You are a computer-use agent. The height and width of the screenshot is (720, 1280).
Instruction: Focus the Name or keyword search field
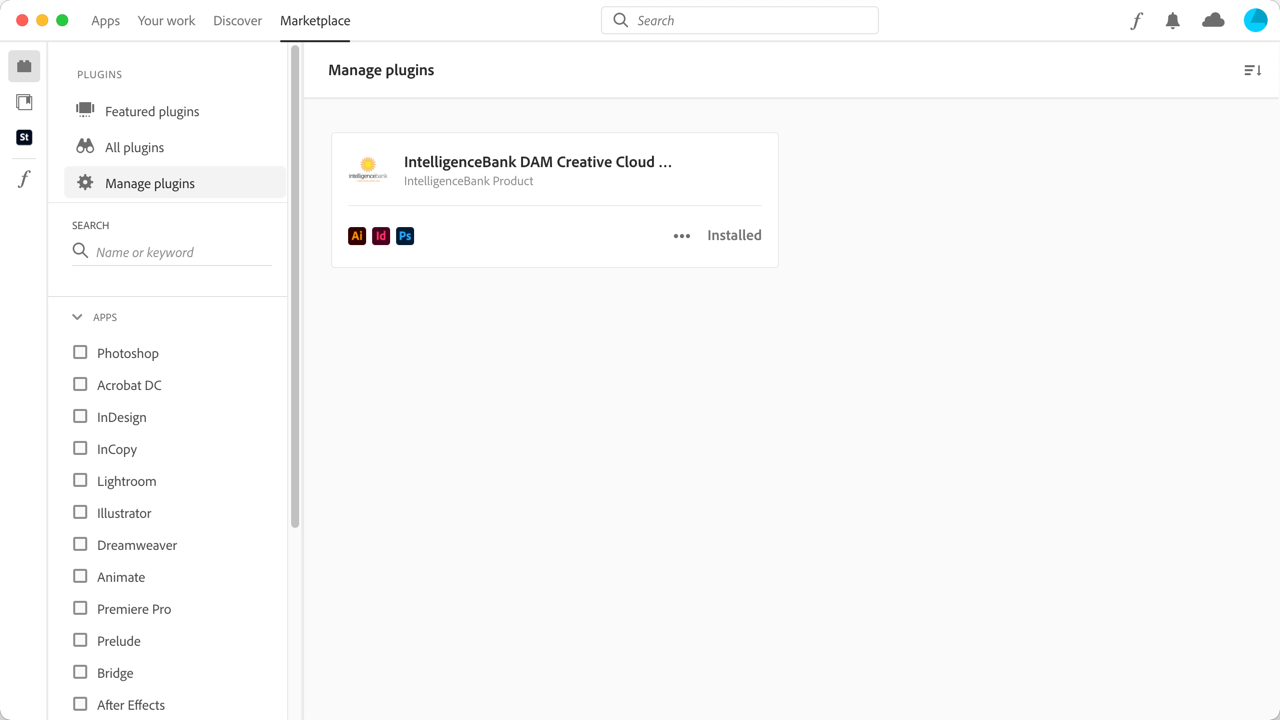click(x=172, y=252)
